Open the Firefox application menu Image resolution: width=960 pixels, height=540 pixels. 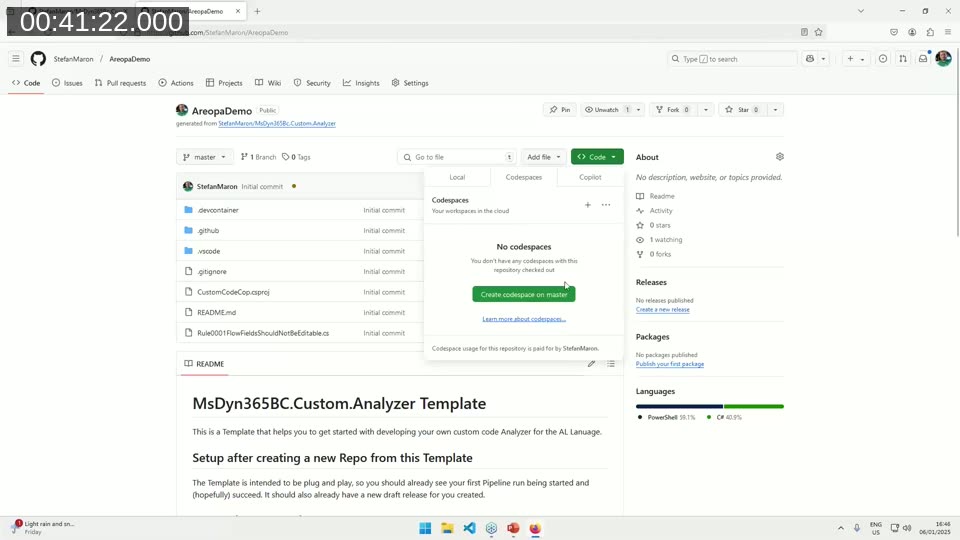pyautogui.click(x=948, y=32)
